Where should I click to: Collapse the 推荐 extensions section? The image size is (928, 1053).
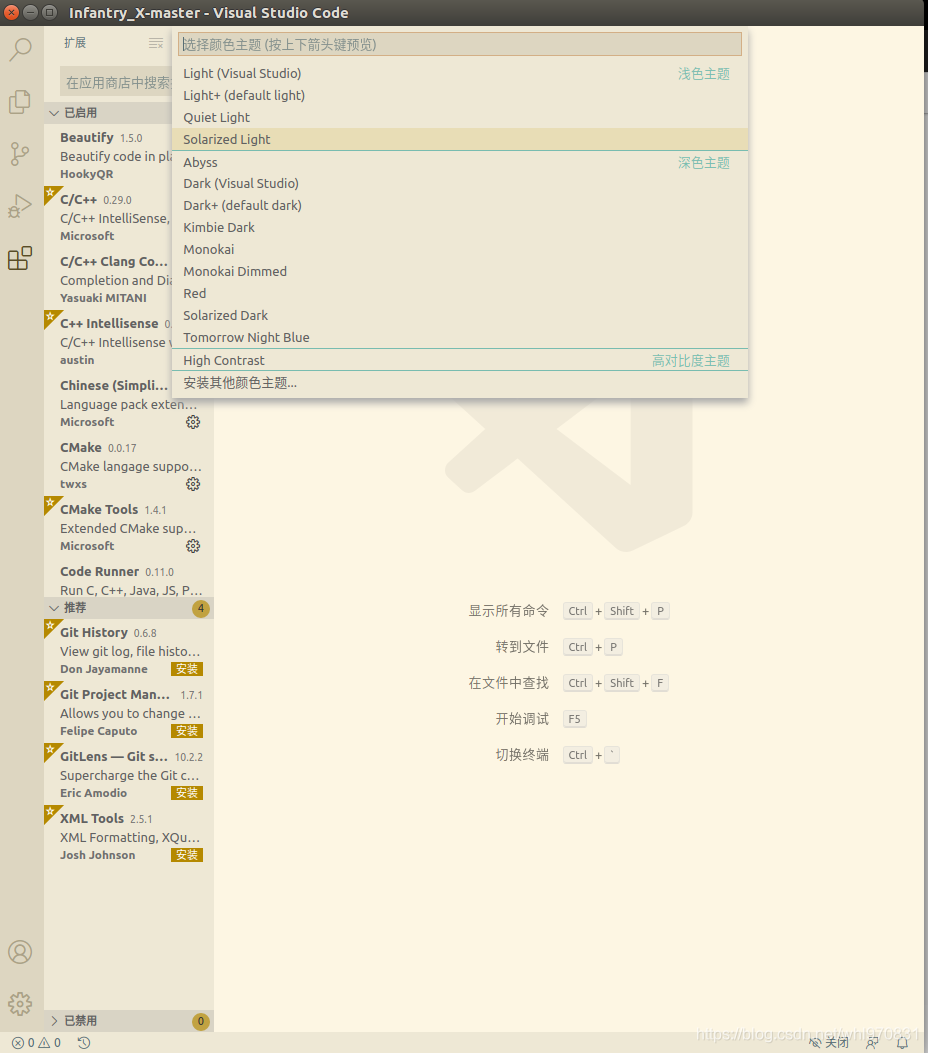[x=129, y=608]
